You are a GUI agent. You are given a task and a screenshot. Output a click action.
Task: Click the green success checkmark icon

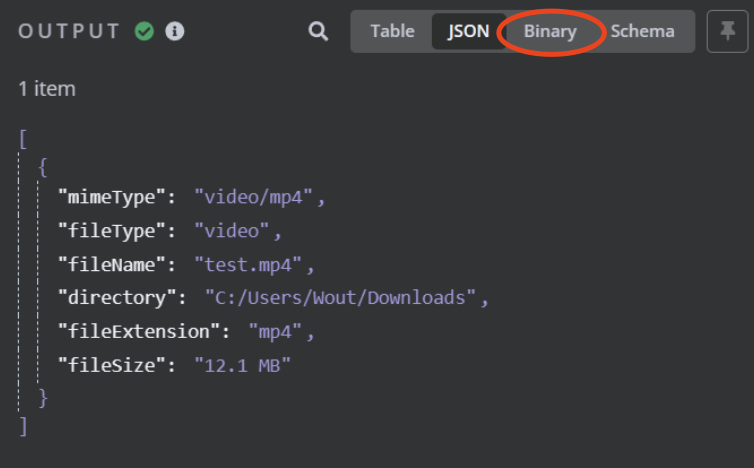[x=144, y=31]
